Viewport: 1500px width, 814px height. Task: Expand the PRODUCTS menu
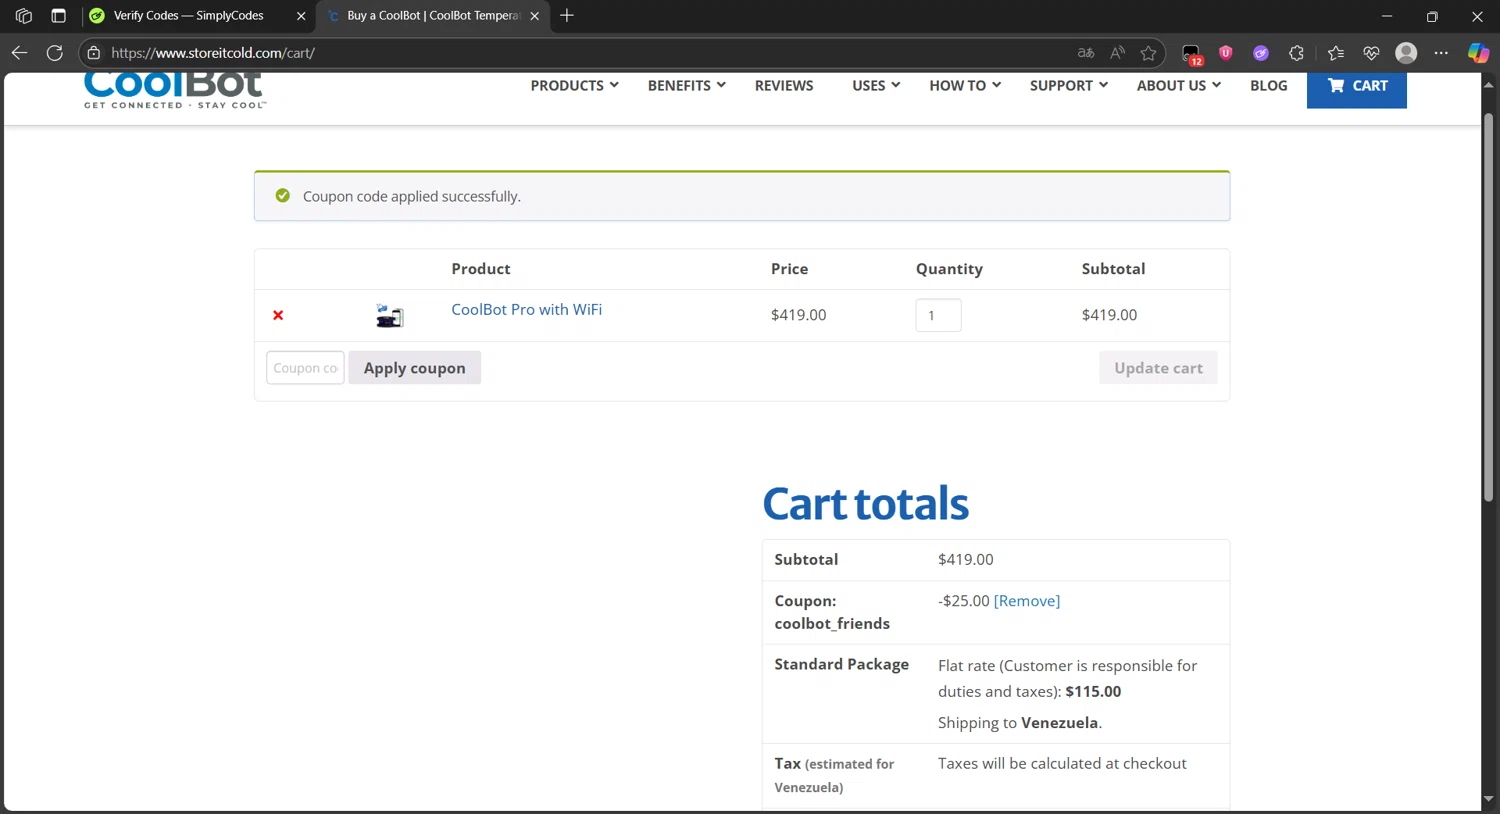coord(574,86)
